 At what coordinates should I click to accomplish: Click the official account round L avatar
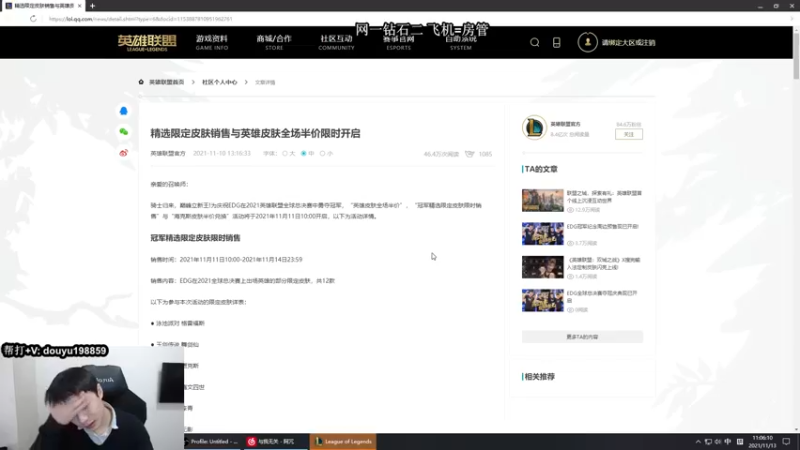point(534,128)
